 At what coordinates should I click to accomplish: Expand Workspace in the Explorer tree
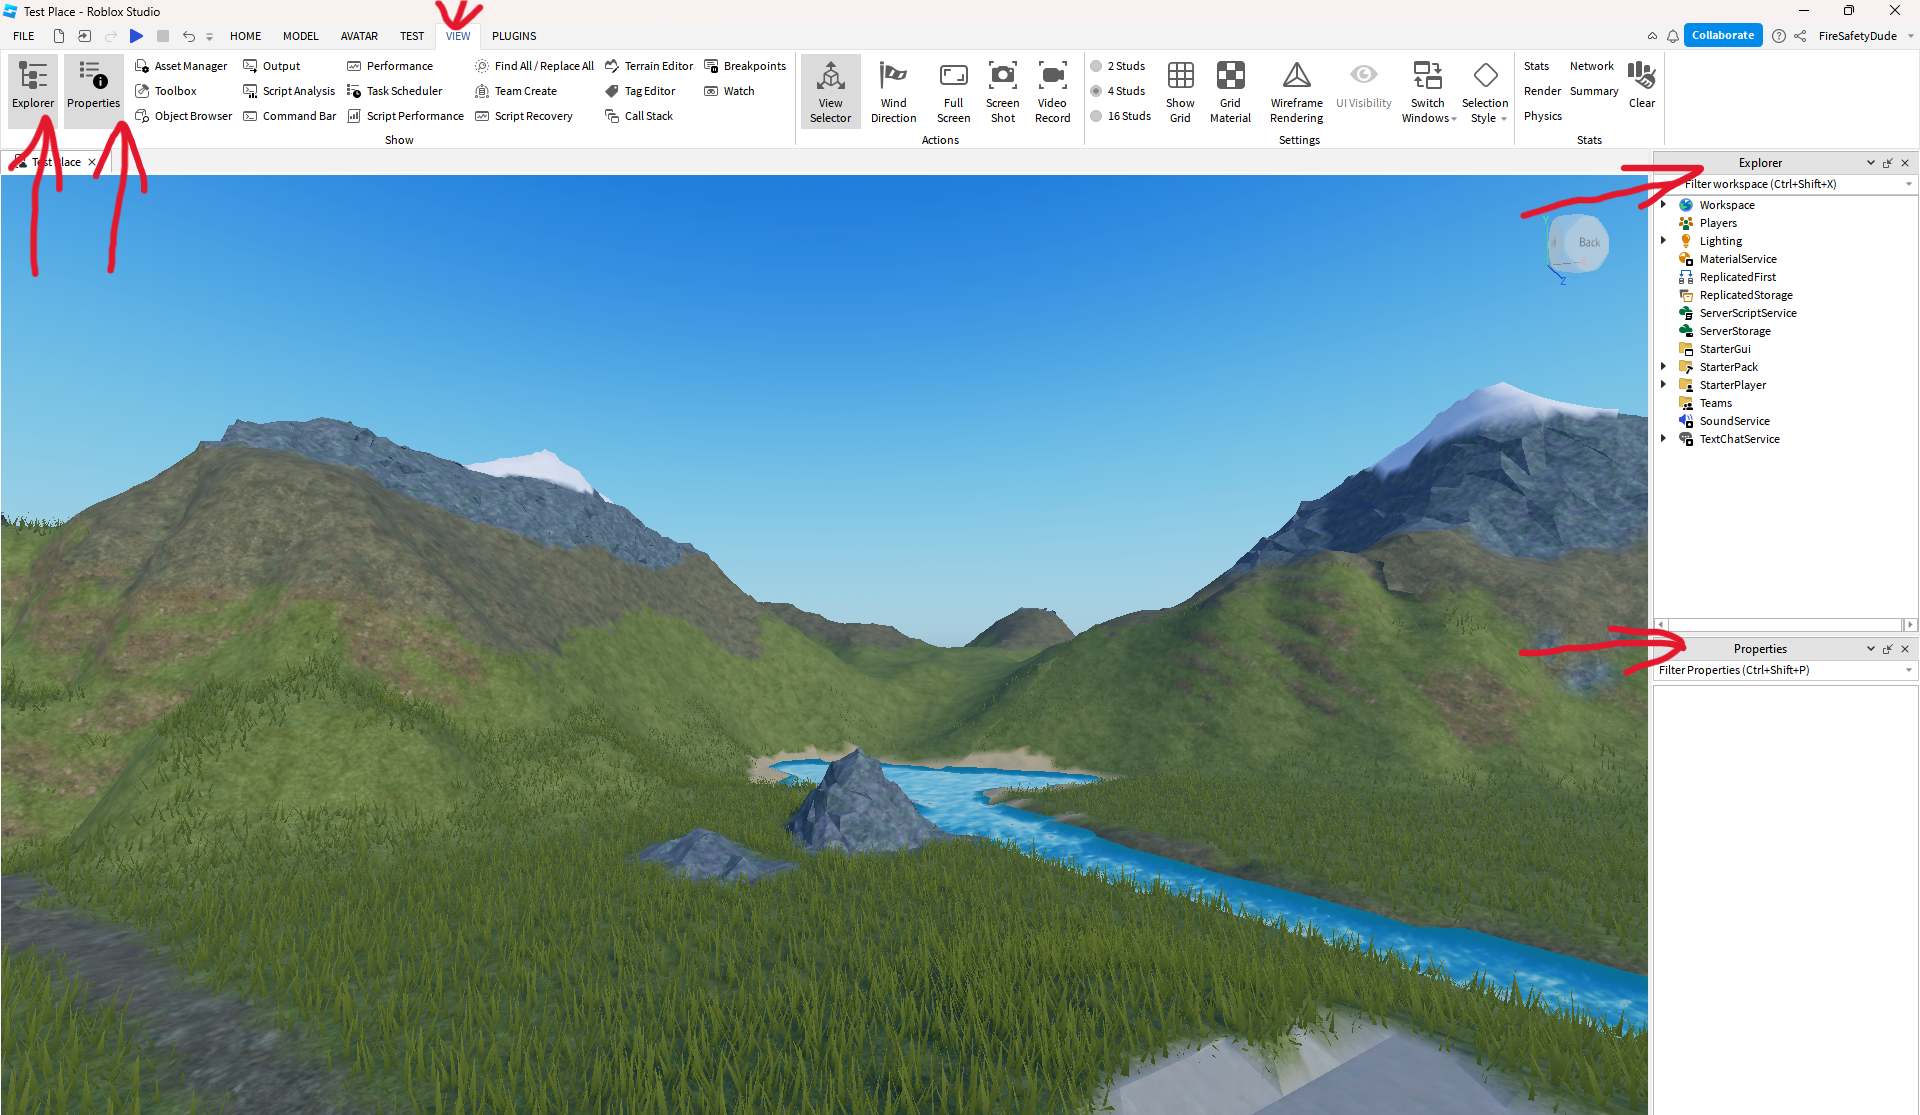click(1663, 204)
